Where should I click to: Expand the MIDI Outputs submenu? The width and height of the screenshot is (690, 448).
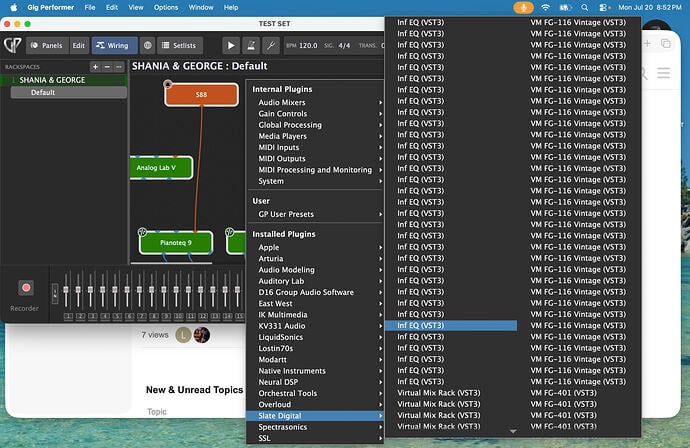point(316,159)
